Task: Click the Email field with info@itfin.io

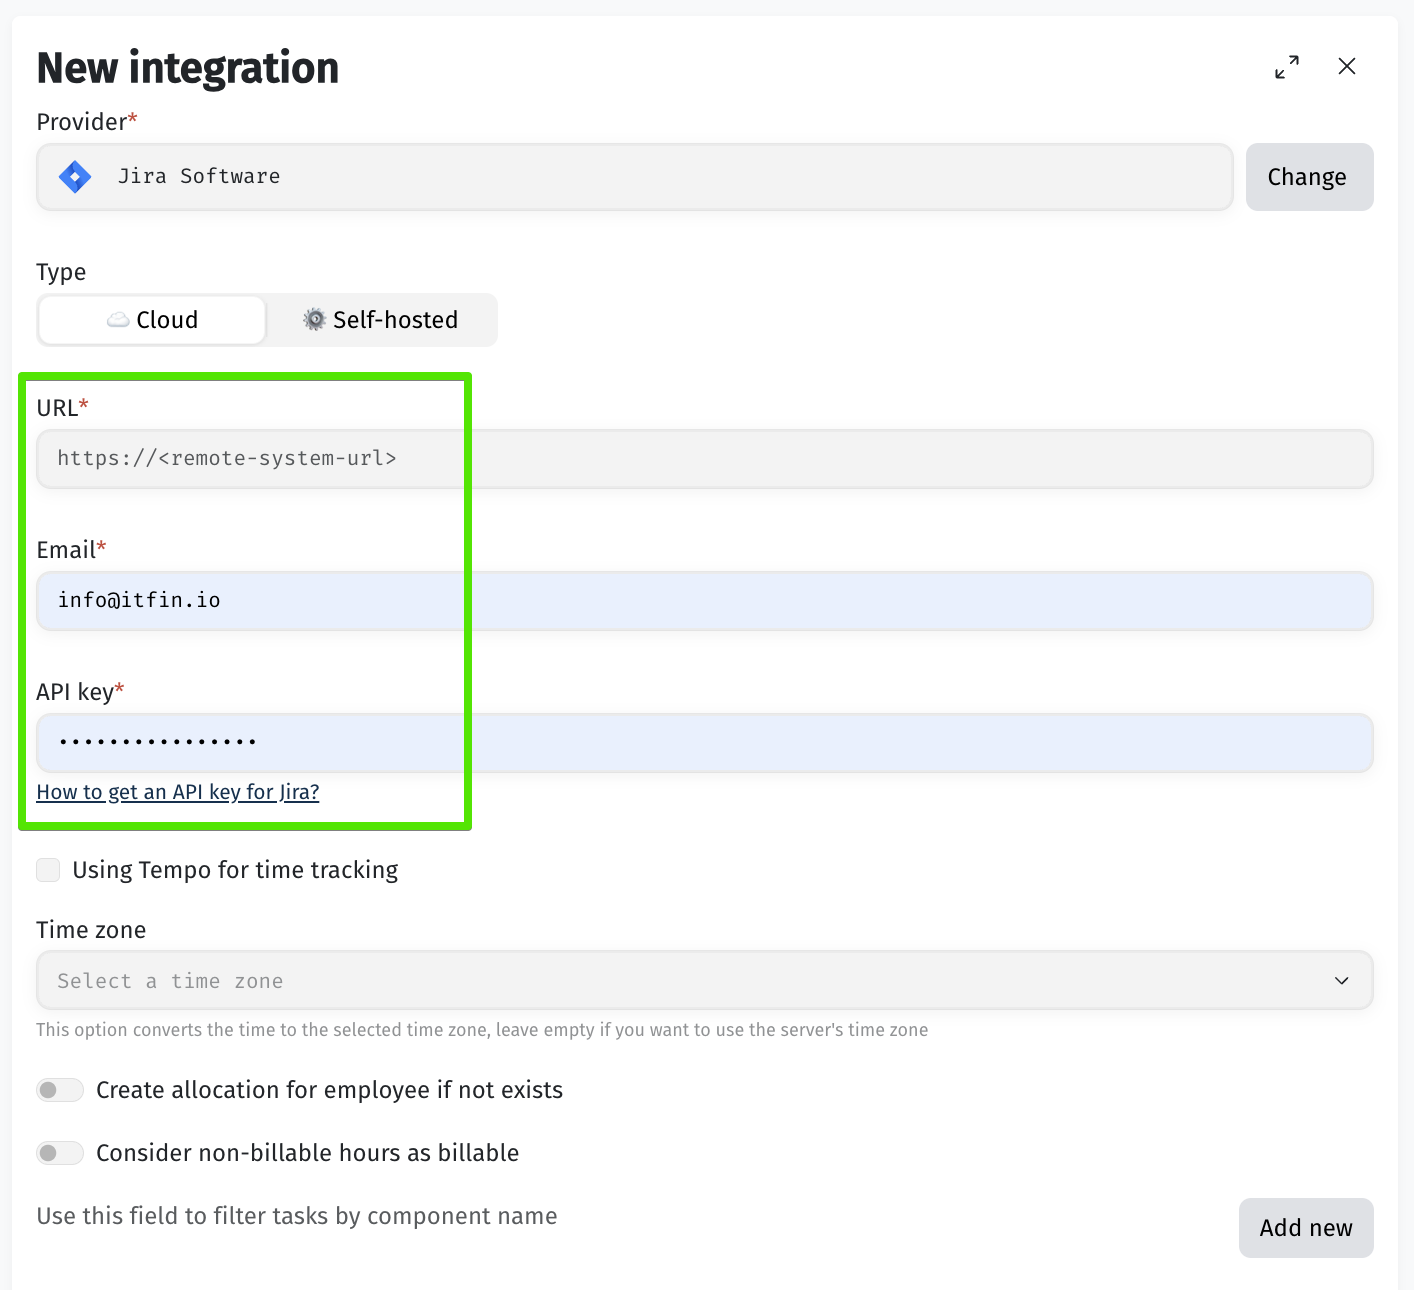Action: click(704, 601)
